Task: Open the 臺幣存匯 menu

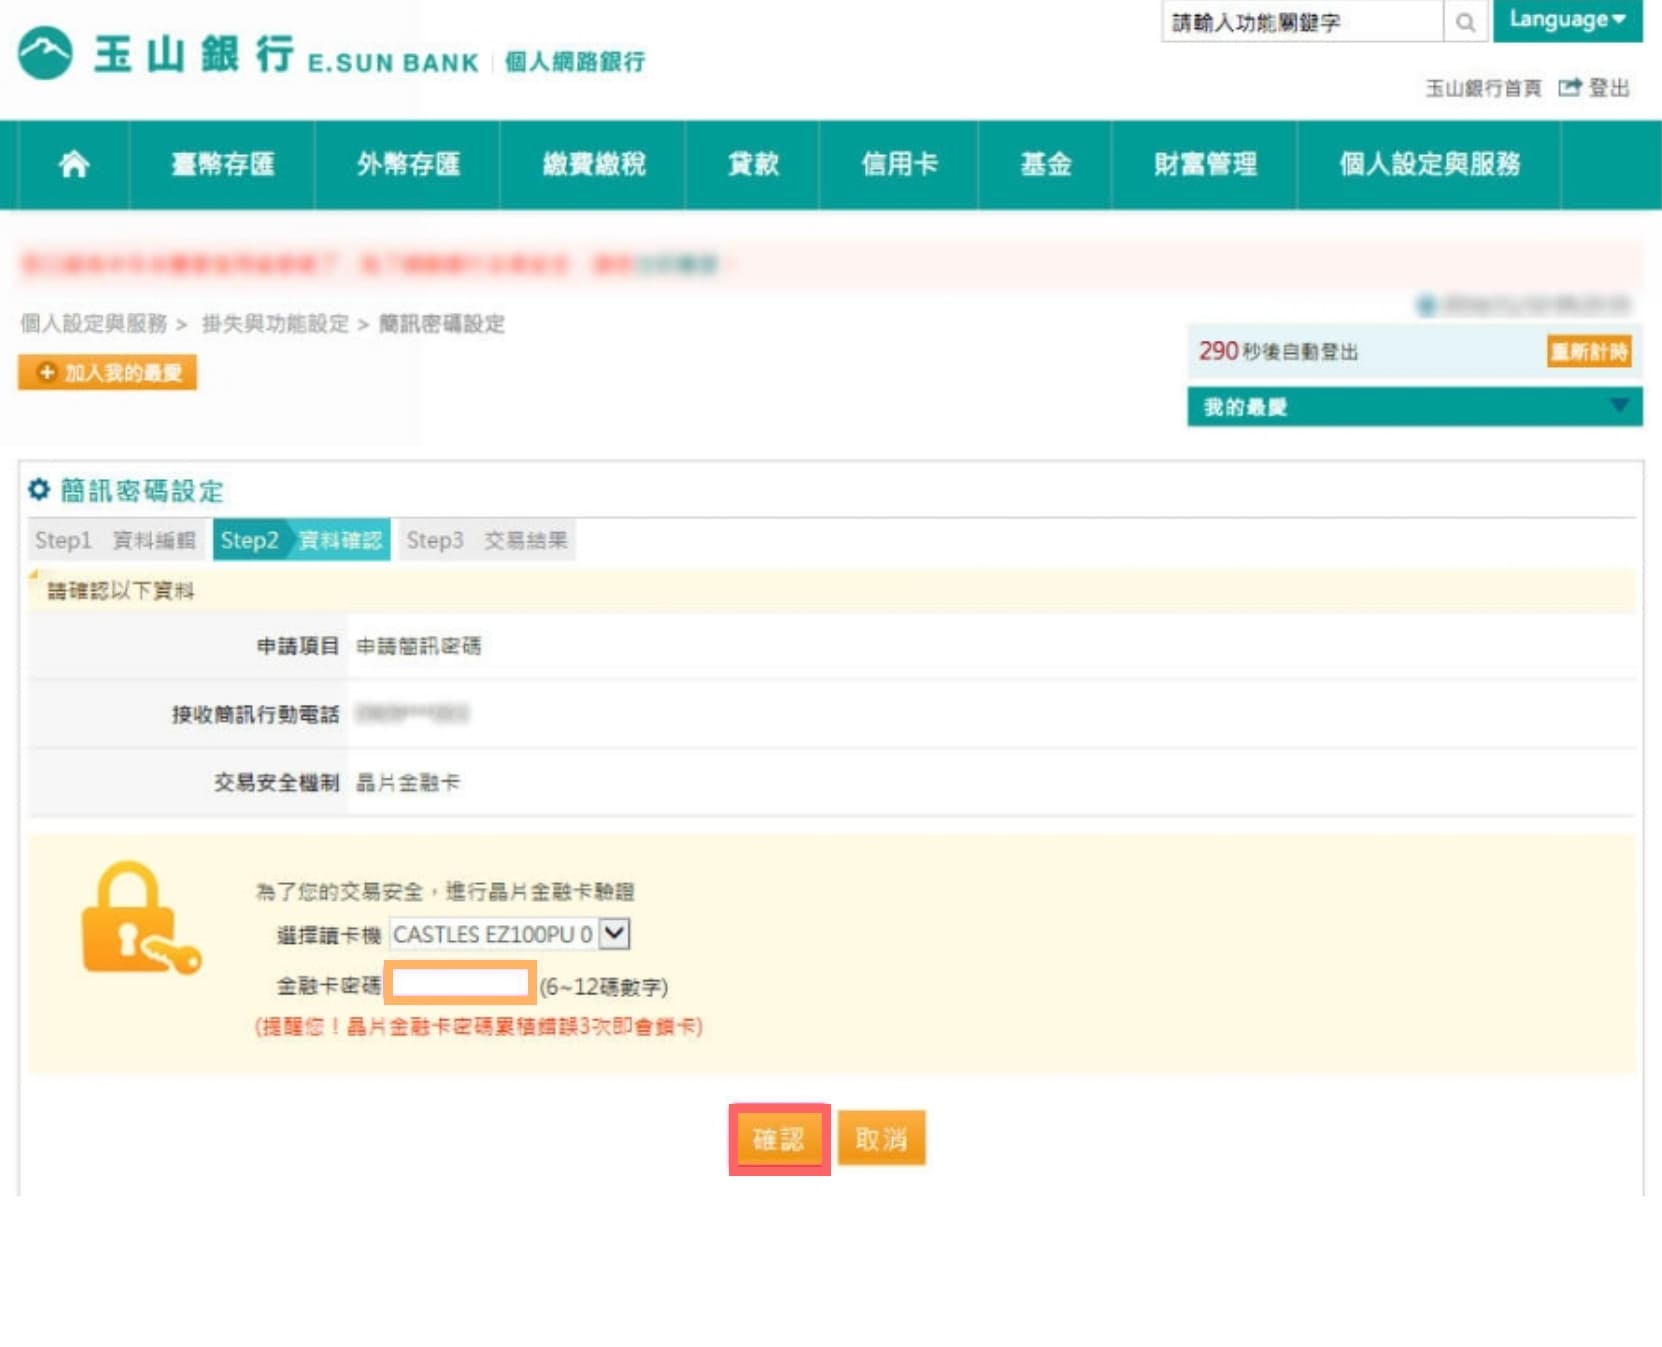Action: point(223,164)
